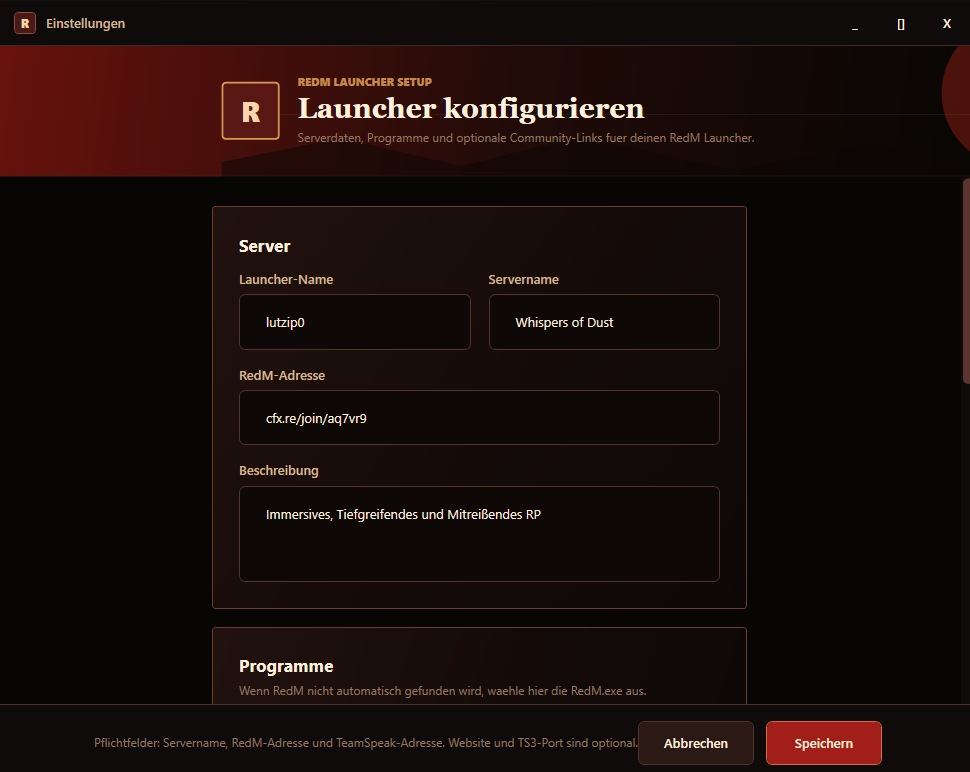Viewport: 970px width, 772px height.
Task: Click the 'Programme' section heading
Action: click(x=286, y=666)
